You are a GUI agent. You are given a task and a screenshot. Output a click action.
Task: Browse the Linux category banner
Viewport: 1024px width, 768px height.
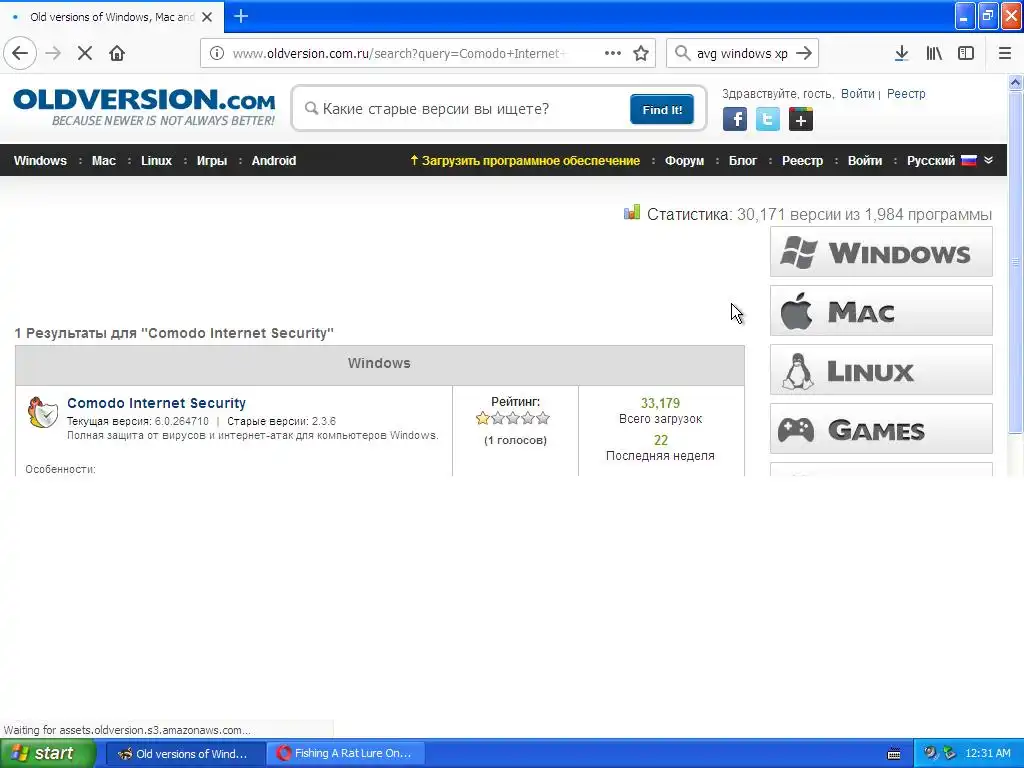881,370
